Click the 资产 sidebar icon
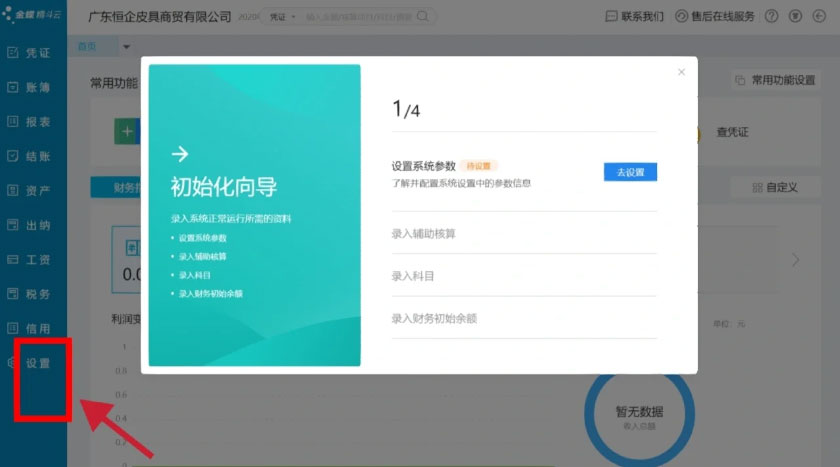 pyautogui.click(x=13, y=190)
